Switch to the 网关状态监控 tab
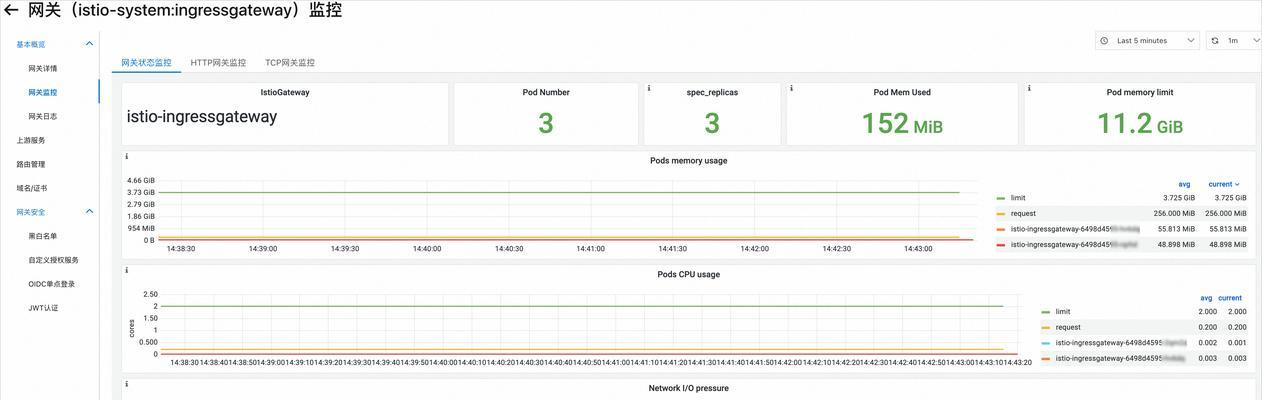Viewport: 1262px width, 400px height. click(147, 62)
